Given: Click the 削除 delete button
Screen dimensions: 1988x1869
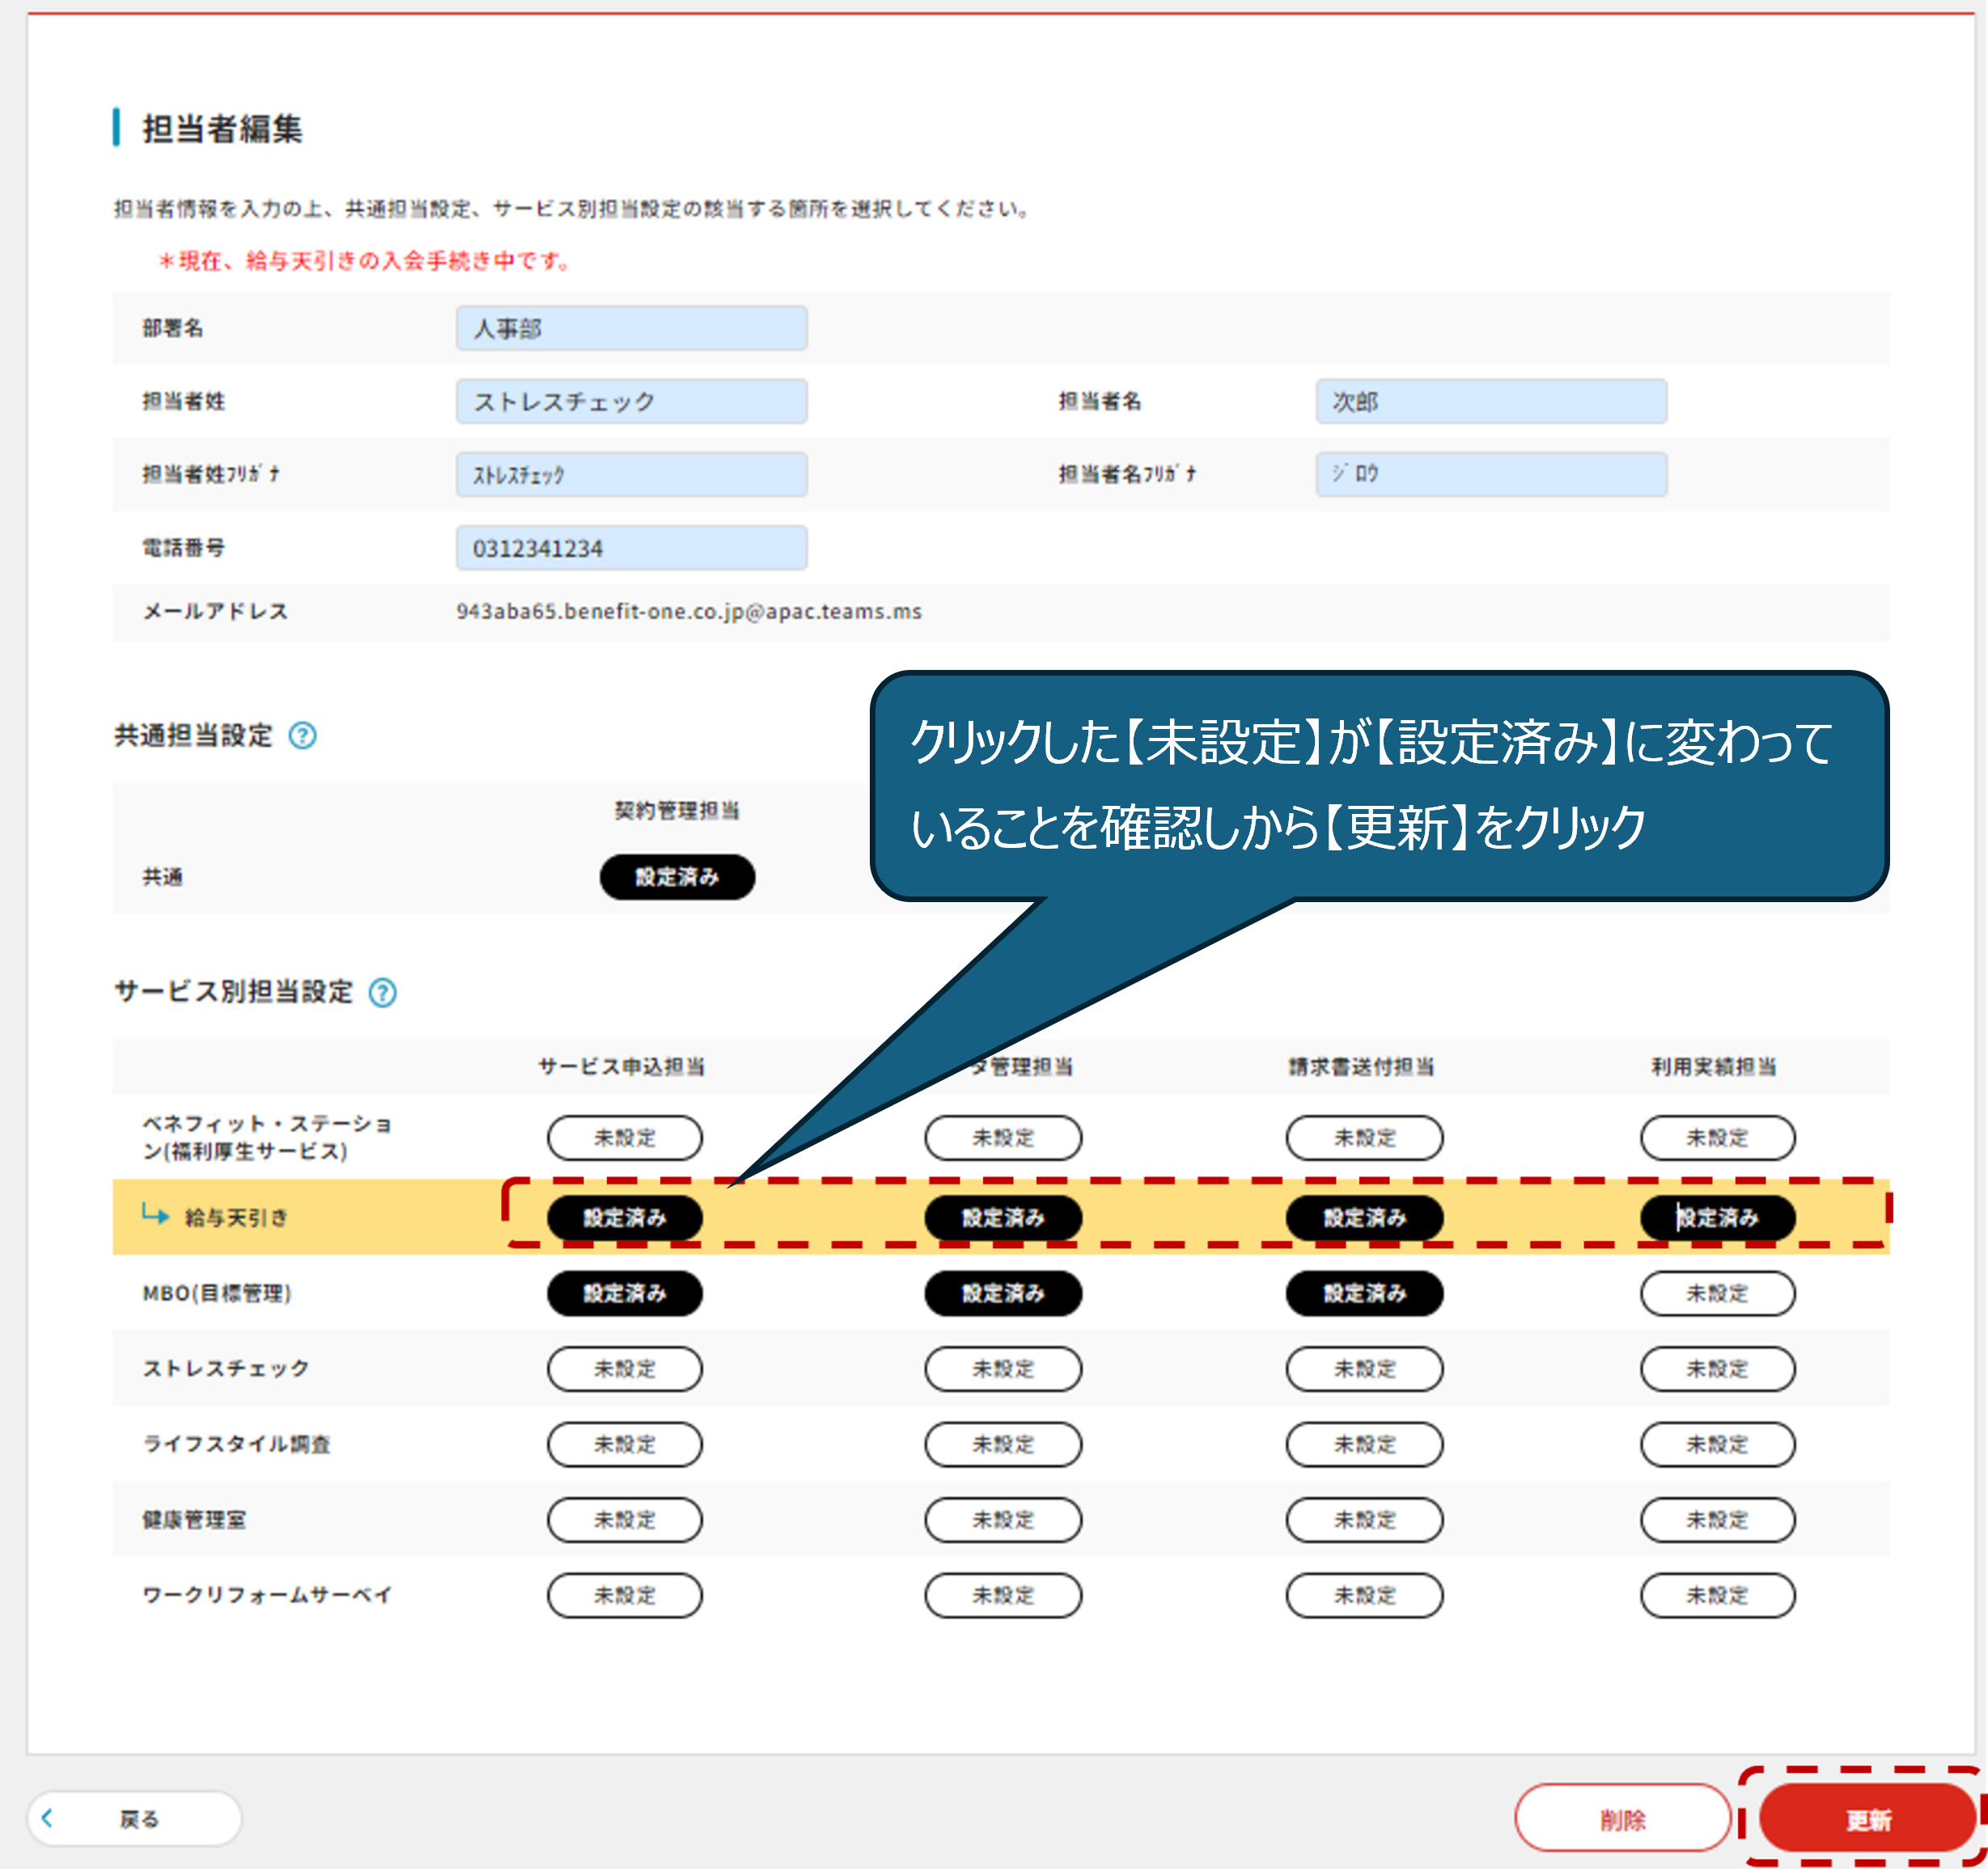Looking at the screenshot, I should (1621, 1819).
